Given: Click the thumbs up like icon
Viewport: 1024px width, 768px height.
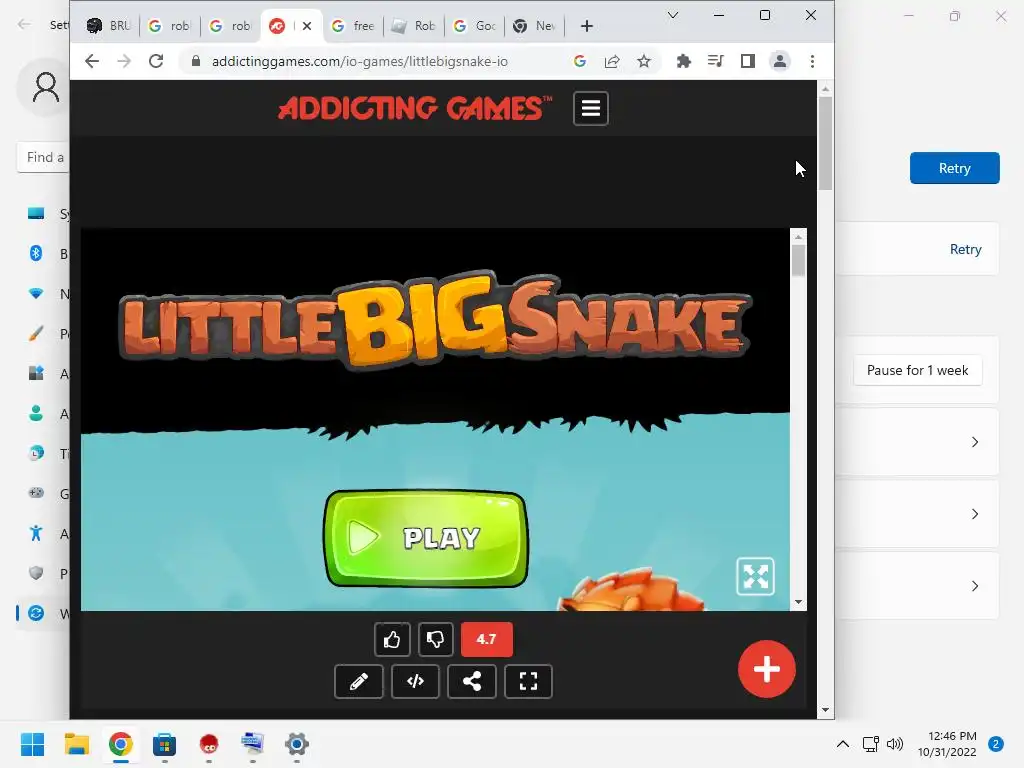Looking at the screenshot, I should (x=392, y=639).
